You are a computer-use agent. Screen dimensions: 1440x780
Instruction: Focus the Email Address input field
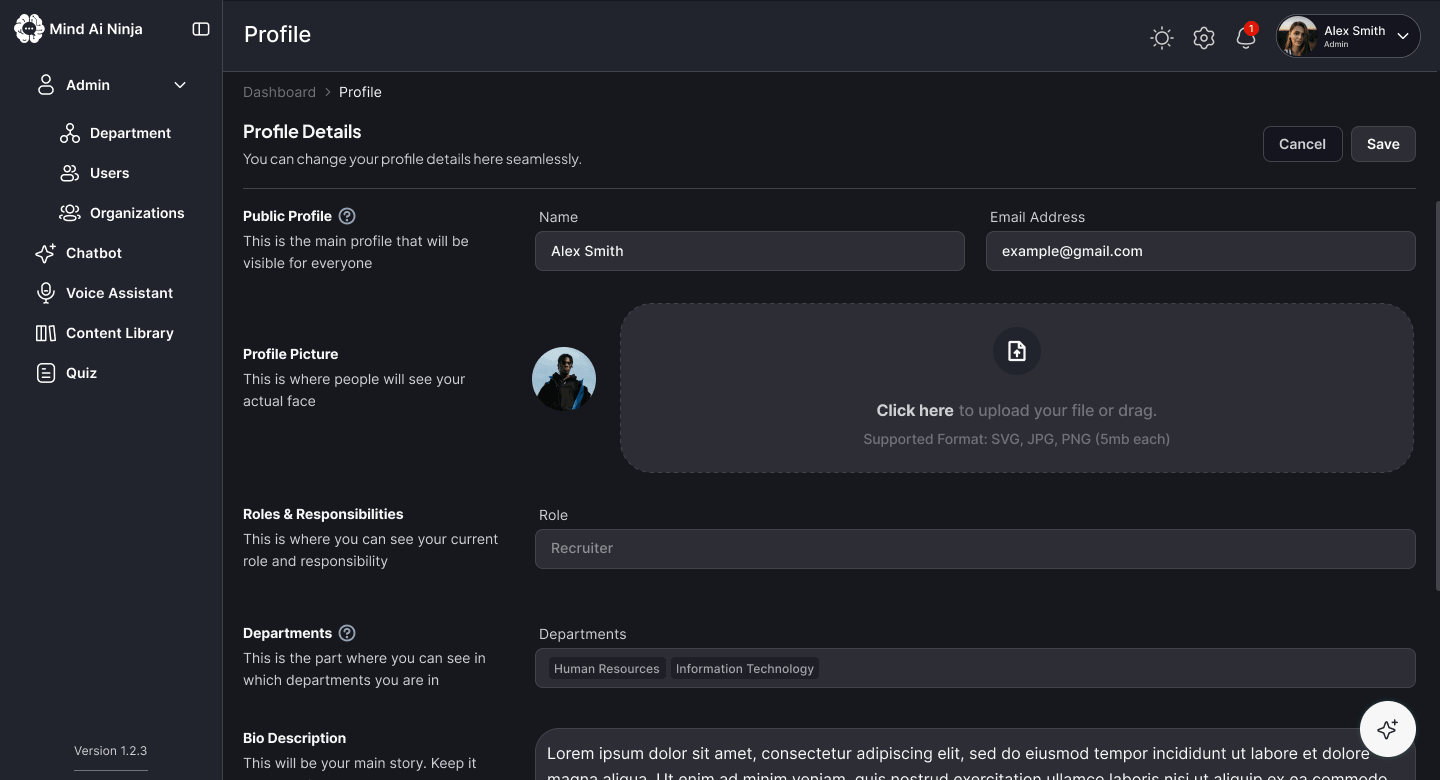pos(1201,251)
